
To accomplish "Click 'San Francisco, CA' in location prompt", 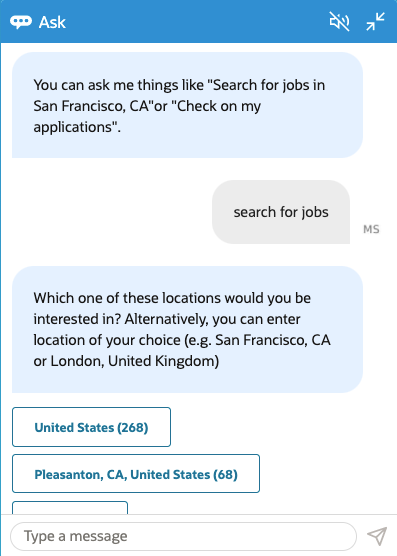I will coord(273,340).
